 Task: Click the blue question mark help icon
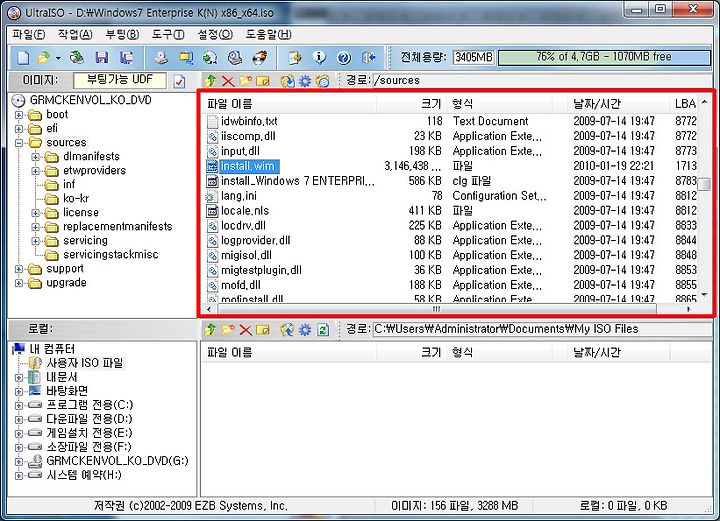(344, 57)
